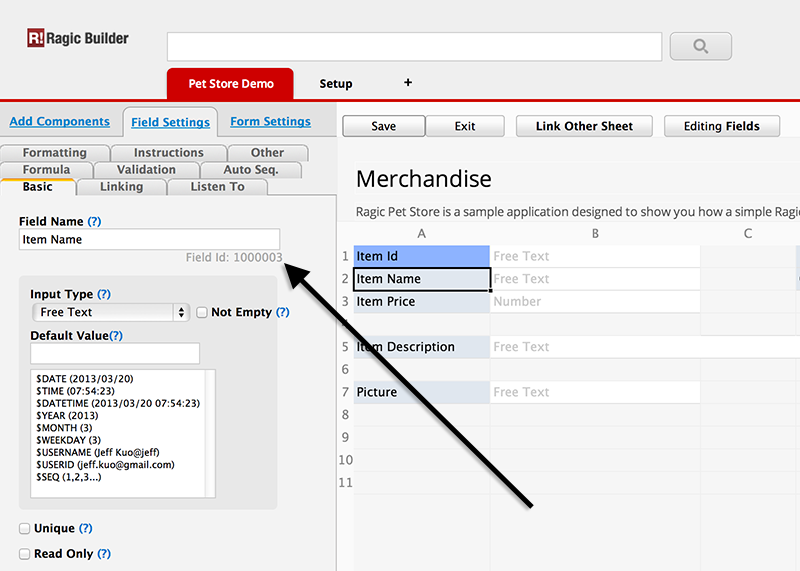Viewport: 800px width, 571px height.
Task: Select the Validation sub-tab
Action: tap(146, 169)
